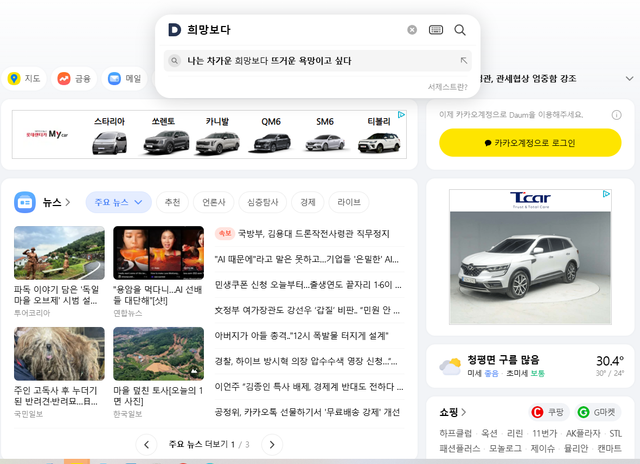Click the magnifier search button
The height and width of the screenshot is (464, 640).
pos(460,30)
